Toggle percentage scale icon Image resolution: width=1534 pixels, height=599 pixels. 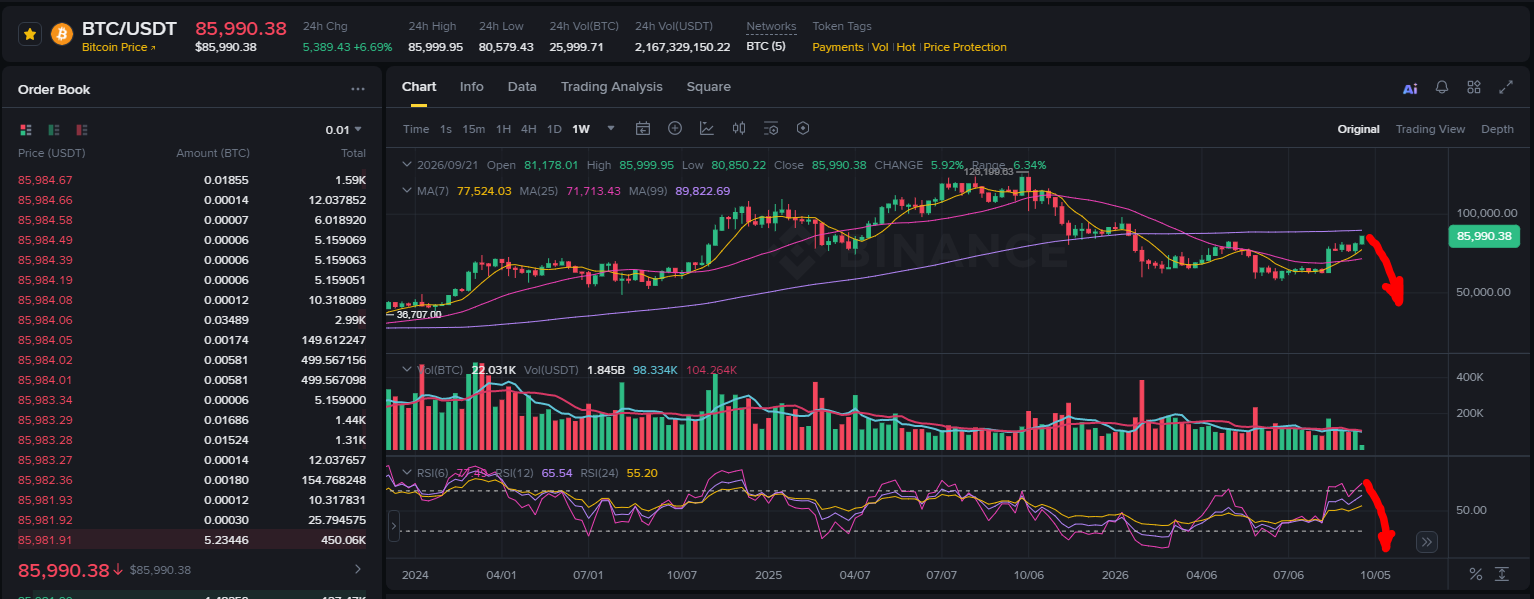click(1475, 574)
